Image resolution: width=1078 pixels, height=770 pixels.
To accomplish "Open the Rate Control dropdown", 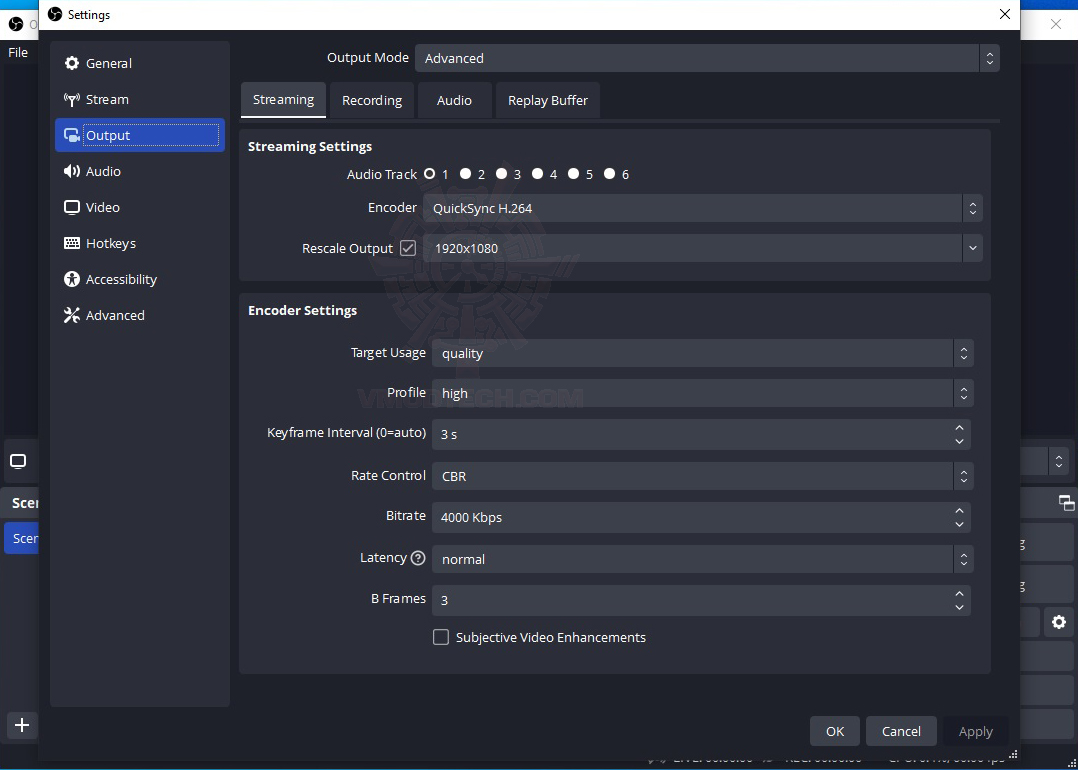I will click(703, 476).
